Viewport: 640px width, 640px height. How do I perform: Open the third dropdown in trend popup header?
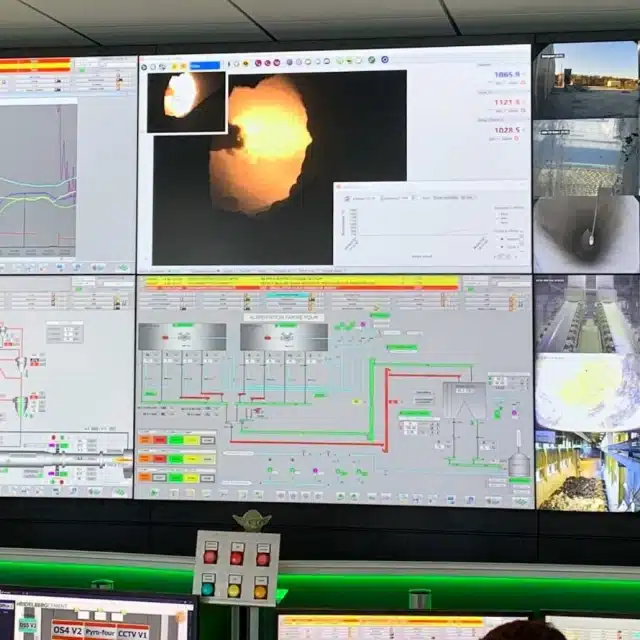[x=467, y=197]
